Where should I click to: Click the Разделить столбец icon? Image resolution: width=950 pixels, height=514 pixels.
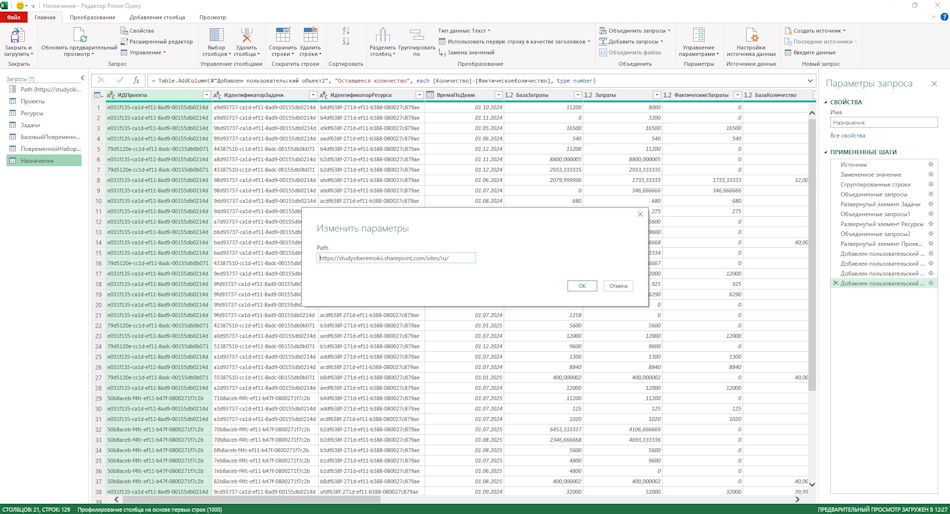tap(382, 35)
